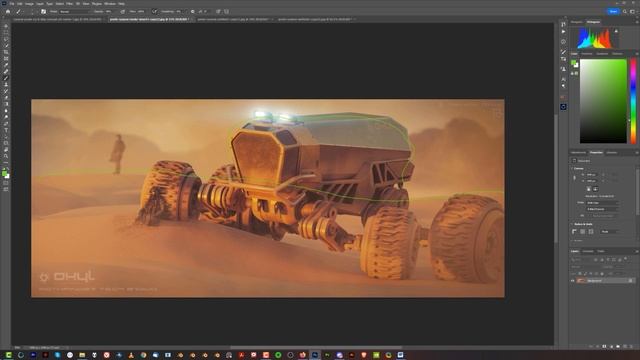
Task: Click the Background layer thumbnail
Action: (581, 280)
